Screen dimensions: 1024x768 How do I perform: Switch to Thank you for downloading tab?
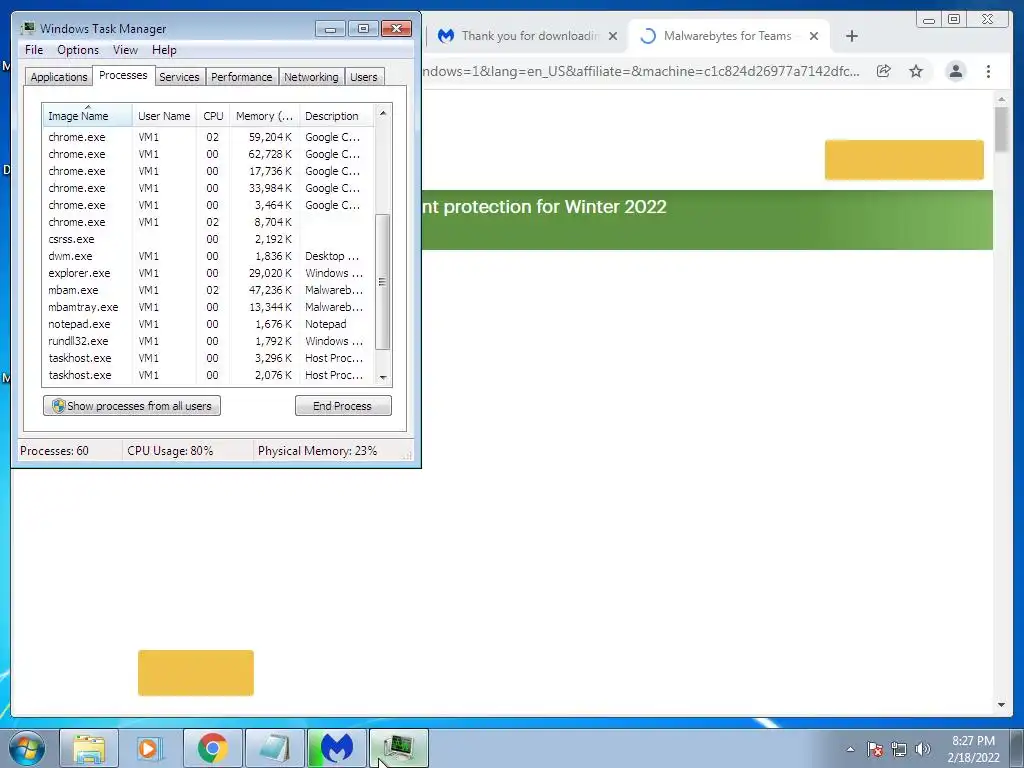526,36
